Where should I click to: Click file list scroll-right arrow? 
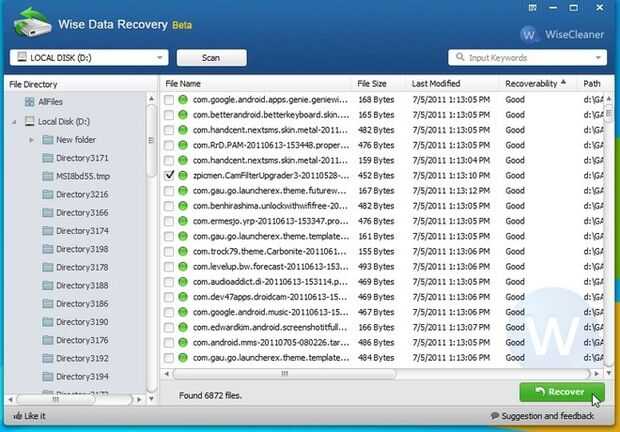coord(596,374)
